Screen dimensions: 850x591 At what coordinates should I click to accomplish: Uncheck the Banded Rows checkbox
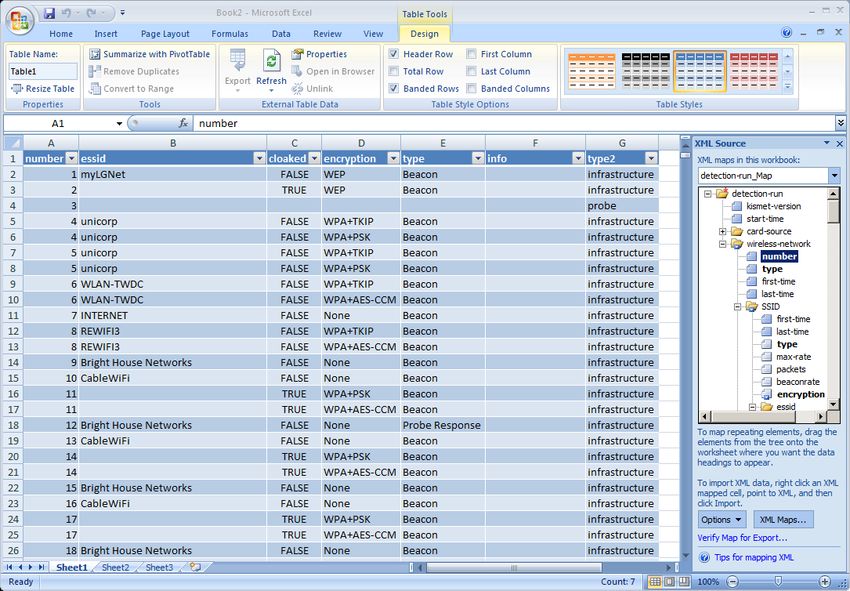click(x=394, y=88)
